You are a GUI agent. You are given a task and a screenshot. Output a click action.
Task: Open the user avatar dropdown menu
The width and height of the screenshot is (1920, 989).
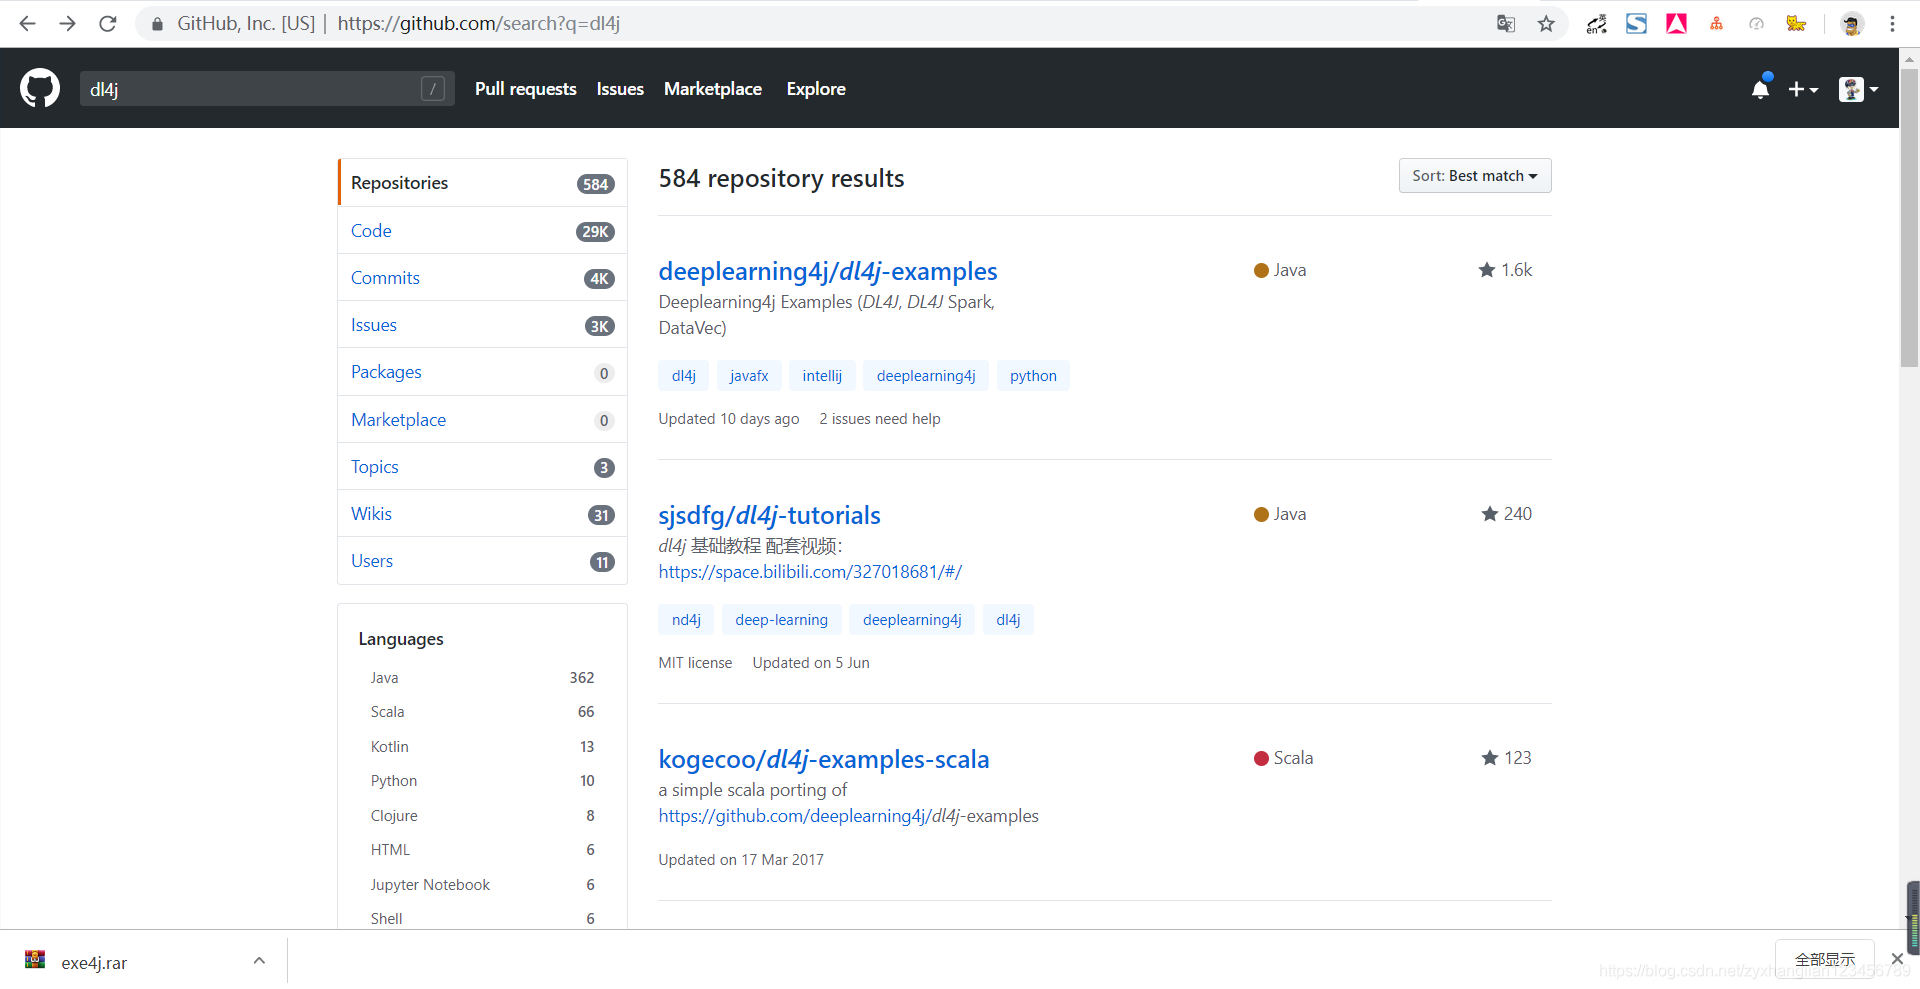1859,89
